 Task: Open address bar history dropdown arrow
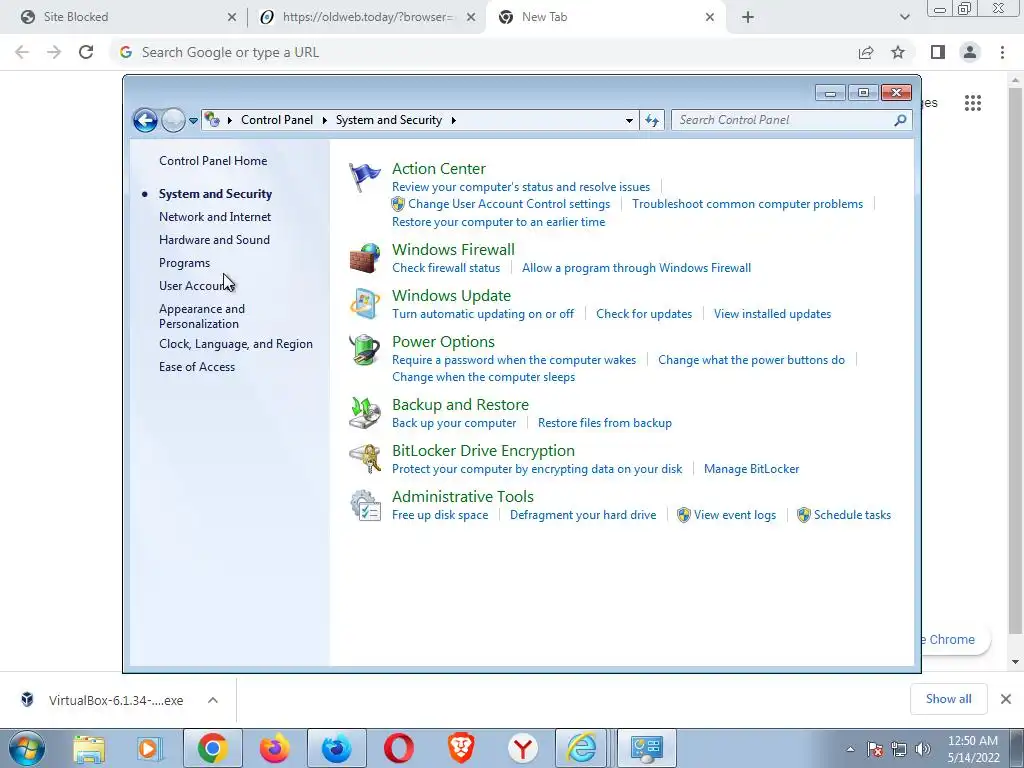click(x=629, y=120)
